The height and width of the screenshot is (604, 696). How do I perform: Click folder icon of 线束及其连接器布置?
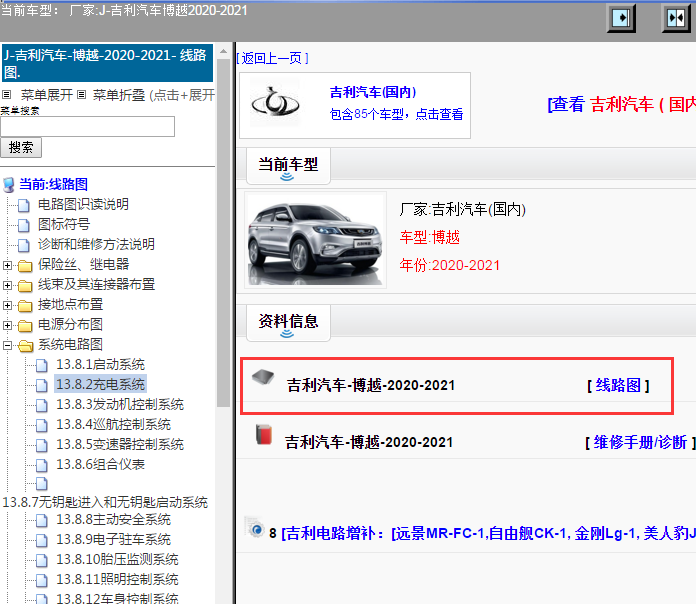(25, 286)
